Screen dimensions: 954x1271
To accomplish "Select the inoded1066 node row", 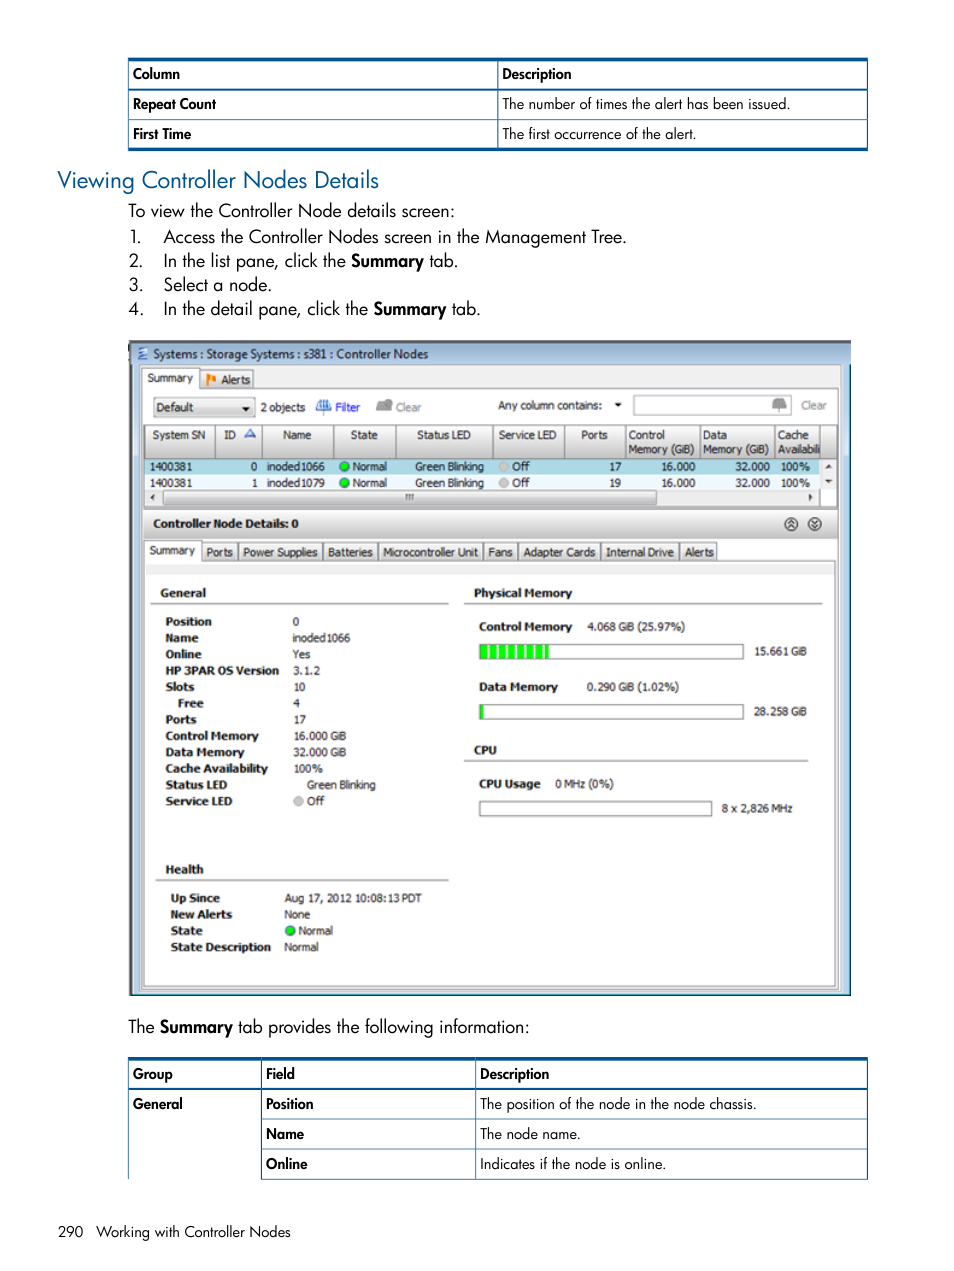I will (483, 467).
